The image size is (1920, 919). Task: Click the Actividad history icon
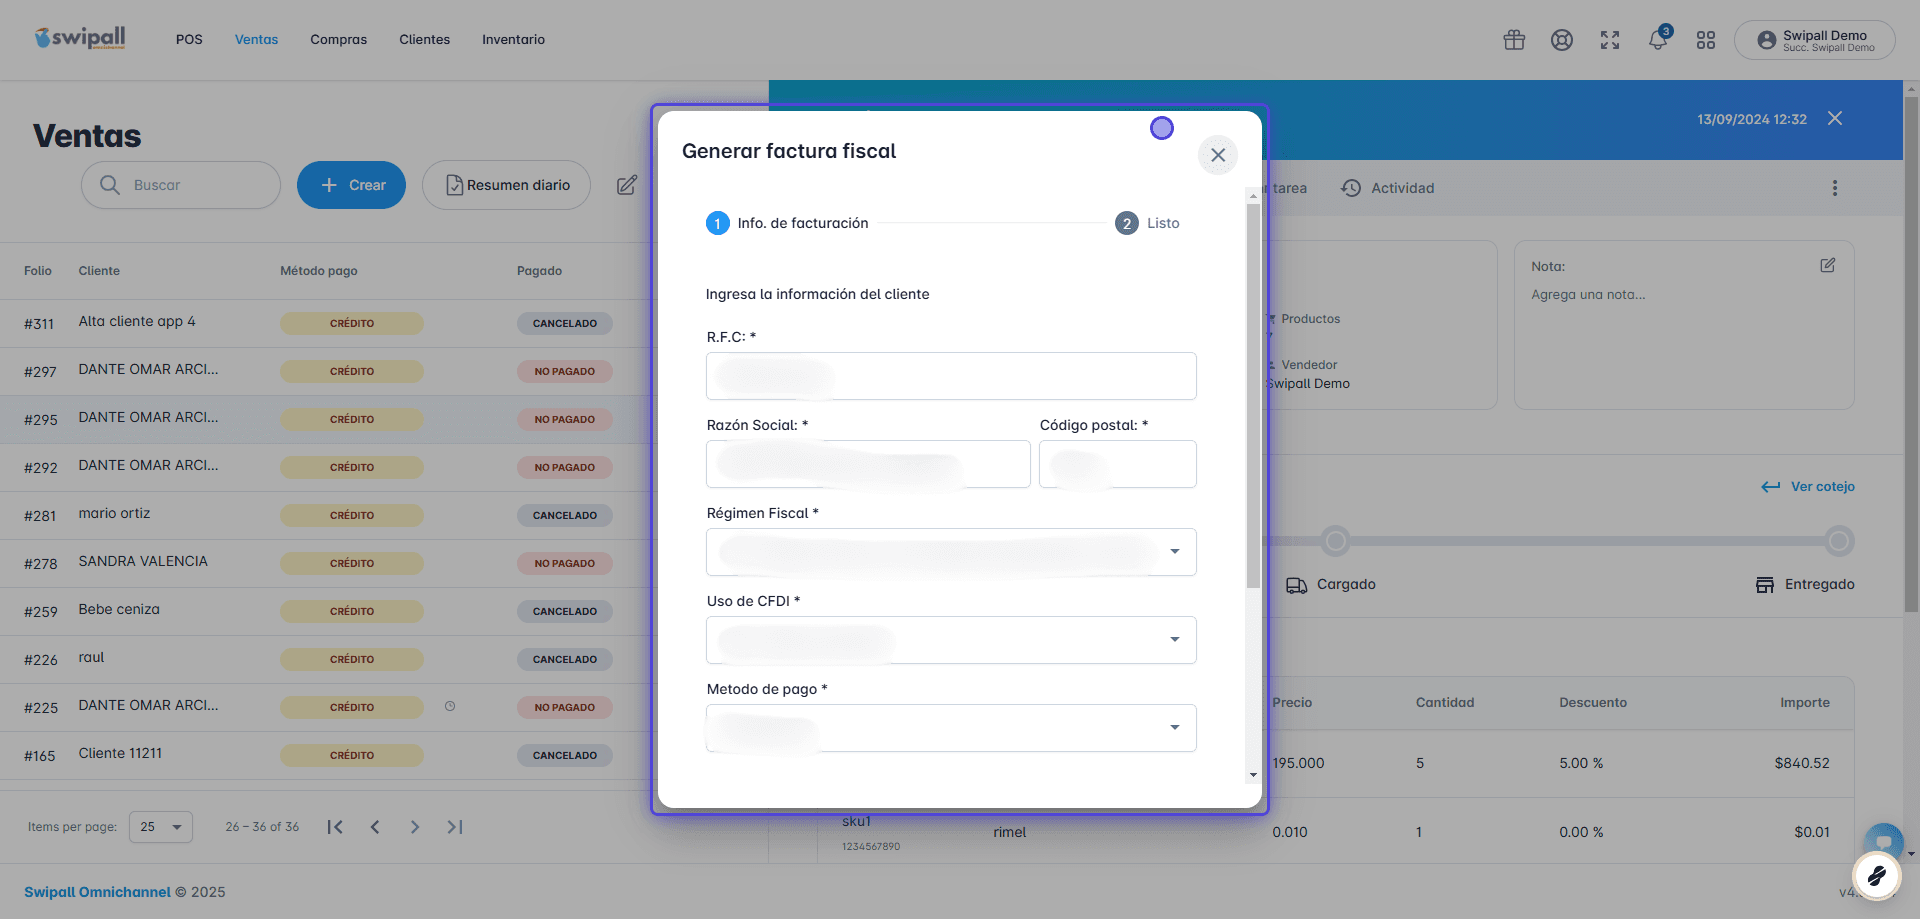coord(1351,188)
